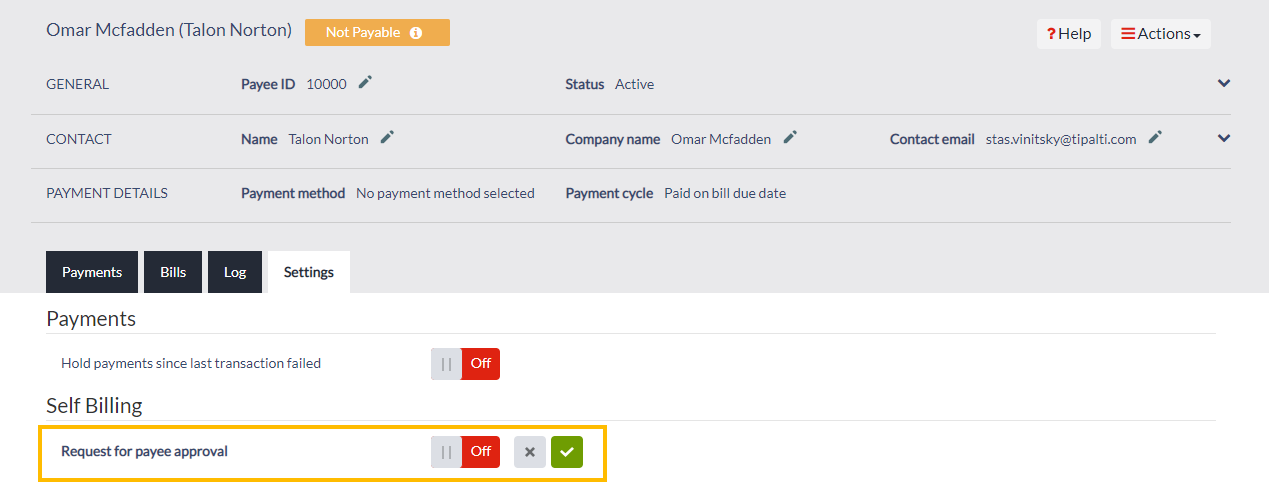Click the Payments section heading under Settings
Image resolution: width=1269 pixels, height=500 pixels.
click(x=91, y=319)
